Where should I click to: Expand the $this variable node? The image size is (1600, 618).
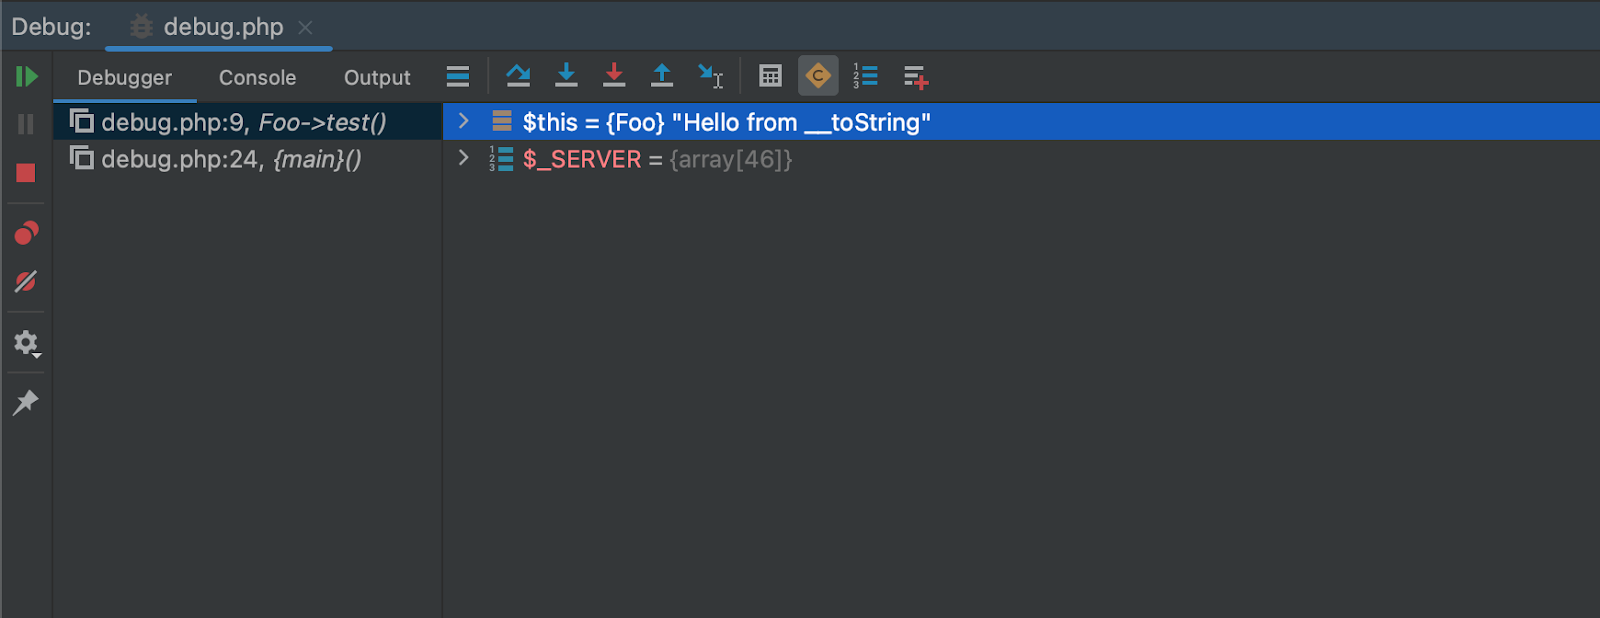[x=463, y=122]
